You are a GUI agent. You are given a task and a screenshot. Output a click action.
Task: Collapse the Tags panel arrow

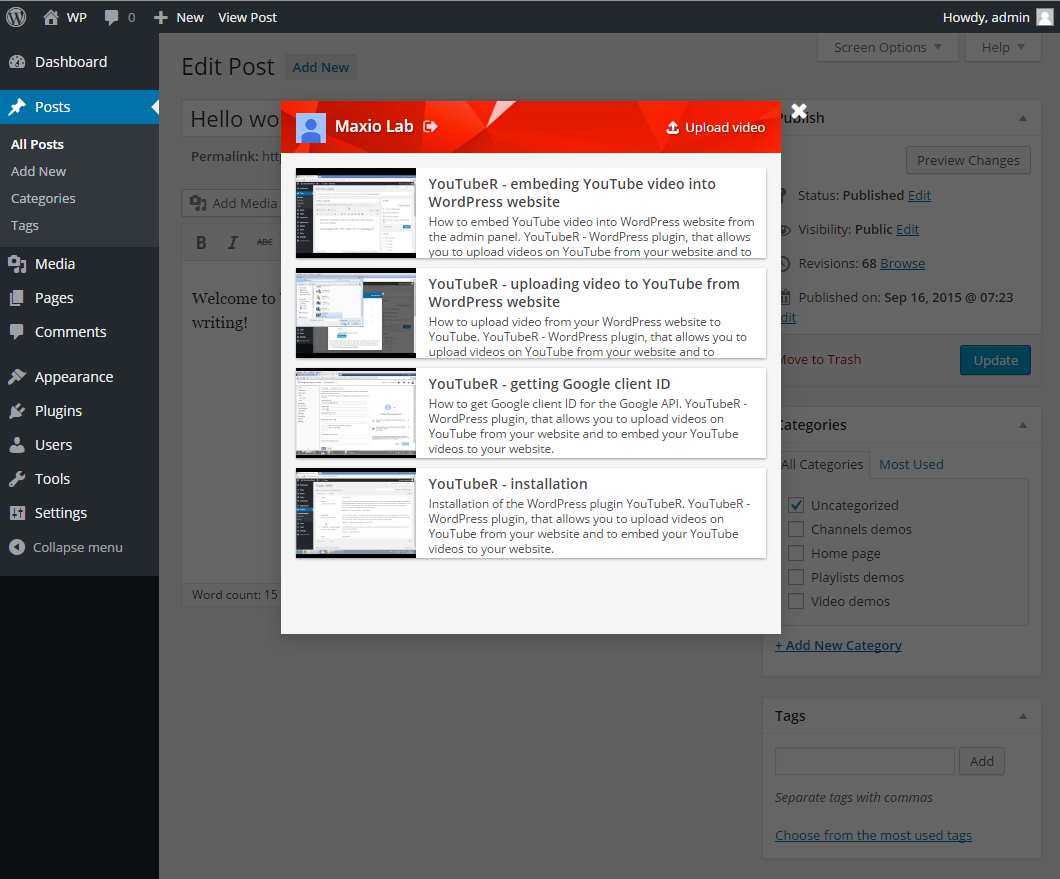tap(1023, 716)
